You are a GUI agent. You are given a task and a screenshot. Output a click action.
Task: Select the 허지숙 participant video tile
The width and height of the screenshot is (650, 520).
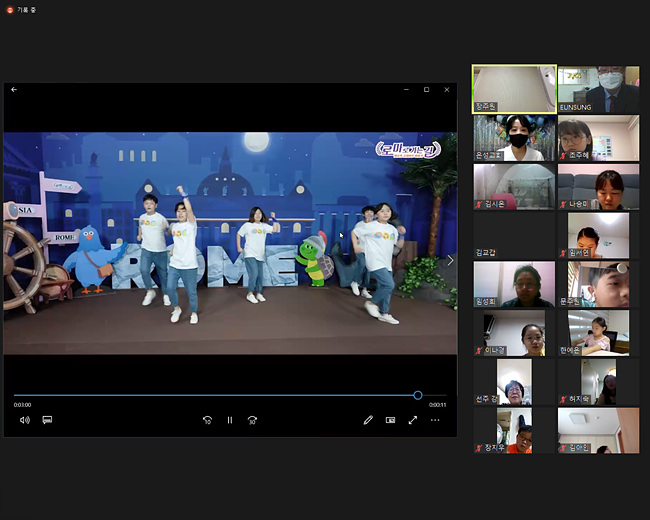[x=598, y=381]
